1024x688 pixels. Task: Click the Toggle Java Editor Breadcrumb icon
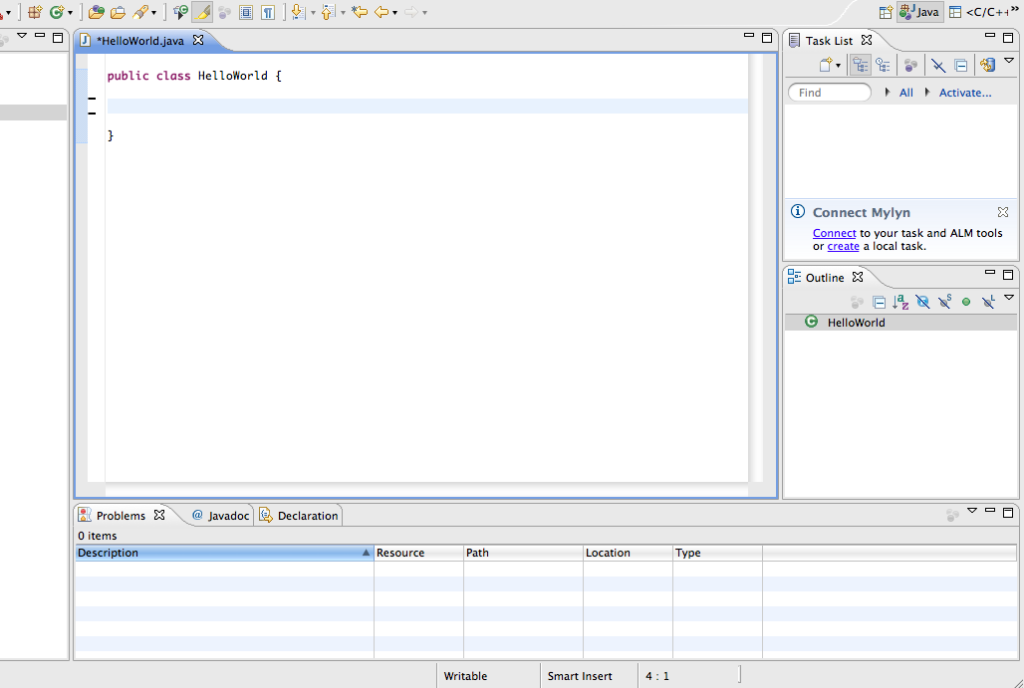[x=181, y=12]
